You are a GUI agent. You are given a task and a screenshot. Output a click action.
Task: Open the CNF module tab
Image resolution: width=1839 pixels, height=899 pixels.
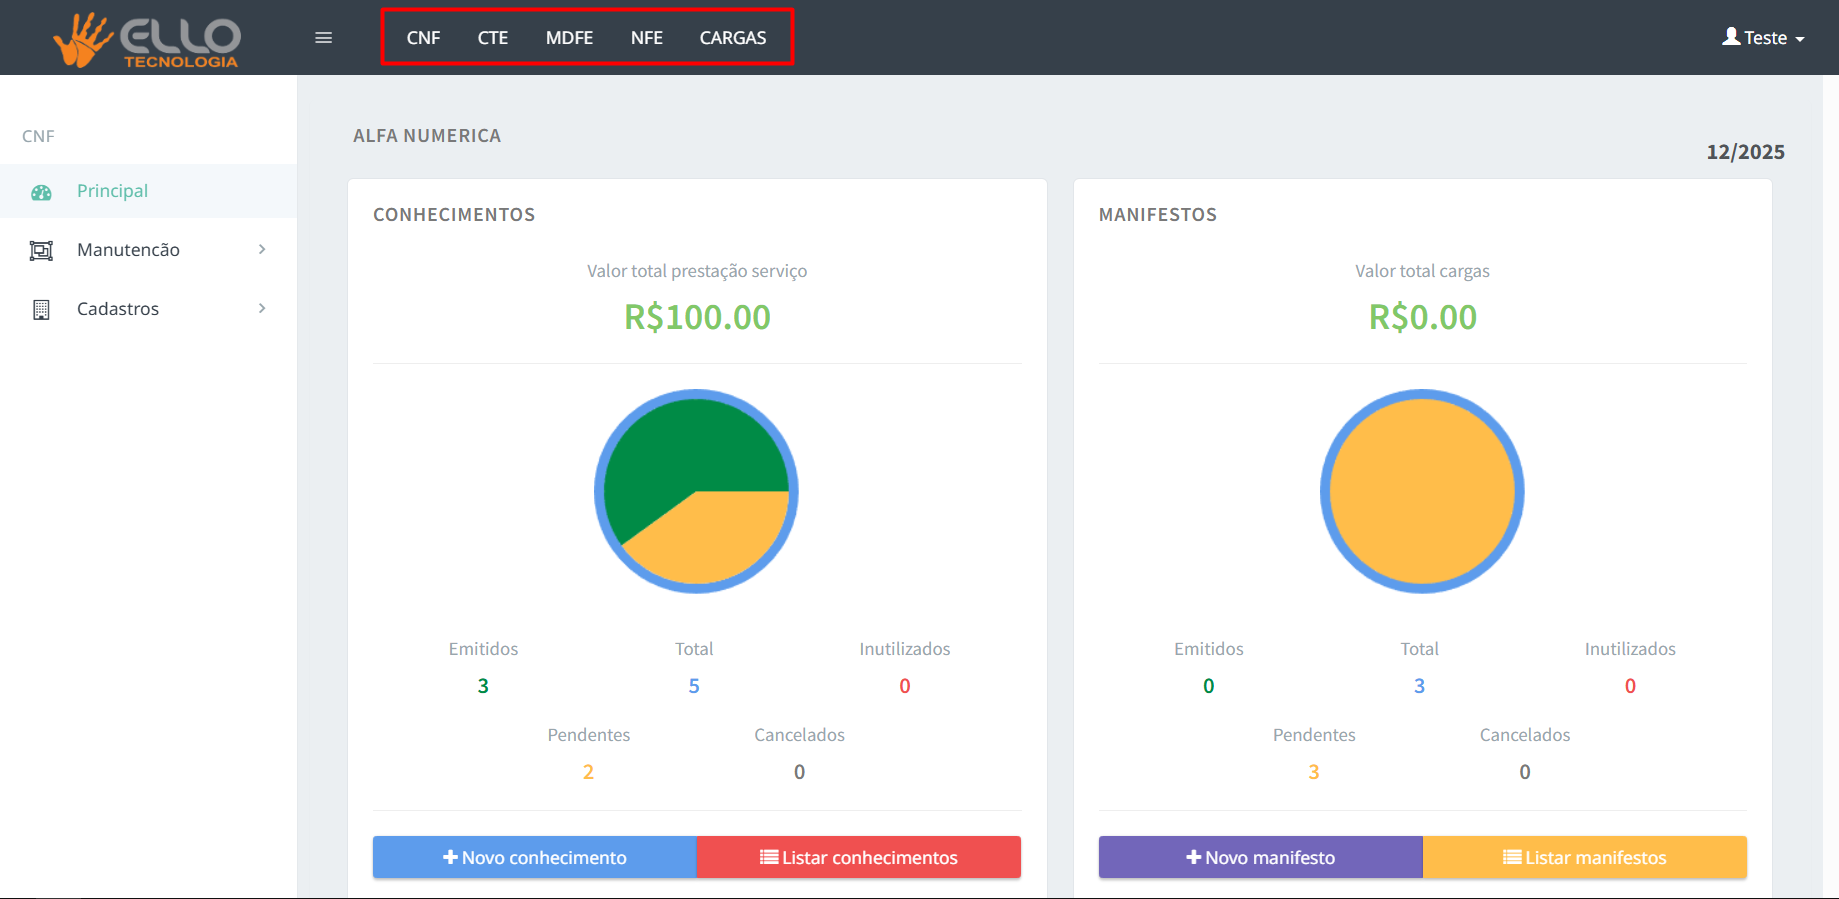[423, 38]
